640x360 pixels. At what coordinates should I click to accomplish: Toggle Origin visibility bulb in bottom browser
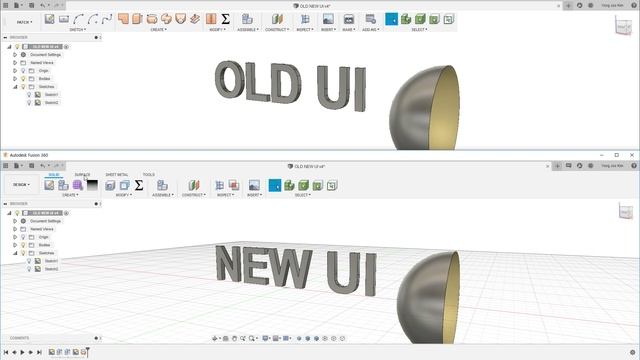23,237
